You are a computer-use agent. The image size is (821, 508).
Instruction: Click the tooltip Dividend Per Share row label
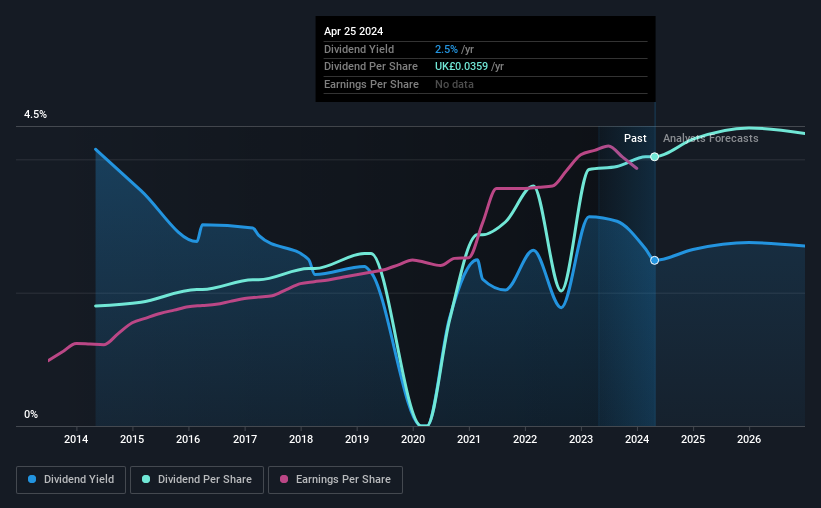tap(371, 67)
